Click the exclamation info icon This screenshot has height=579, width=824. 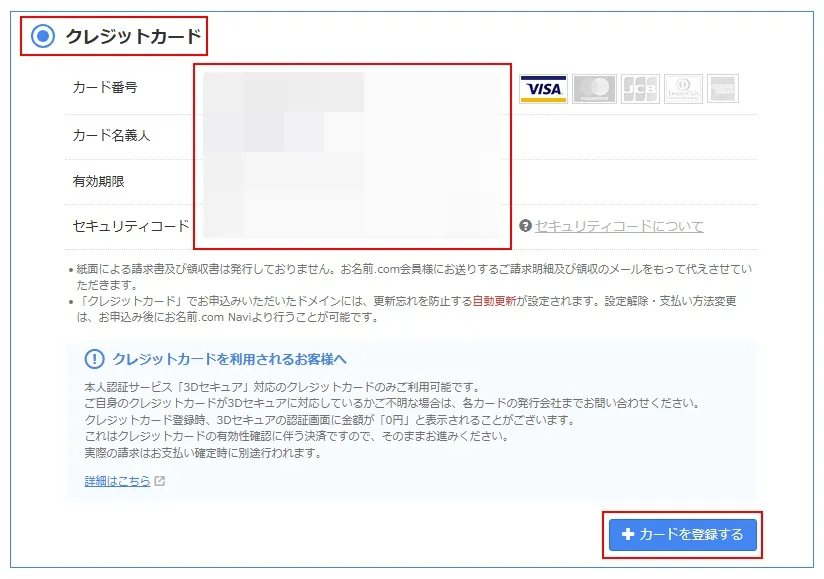coord(95,359)
